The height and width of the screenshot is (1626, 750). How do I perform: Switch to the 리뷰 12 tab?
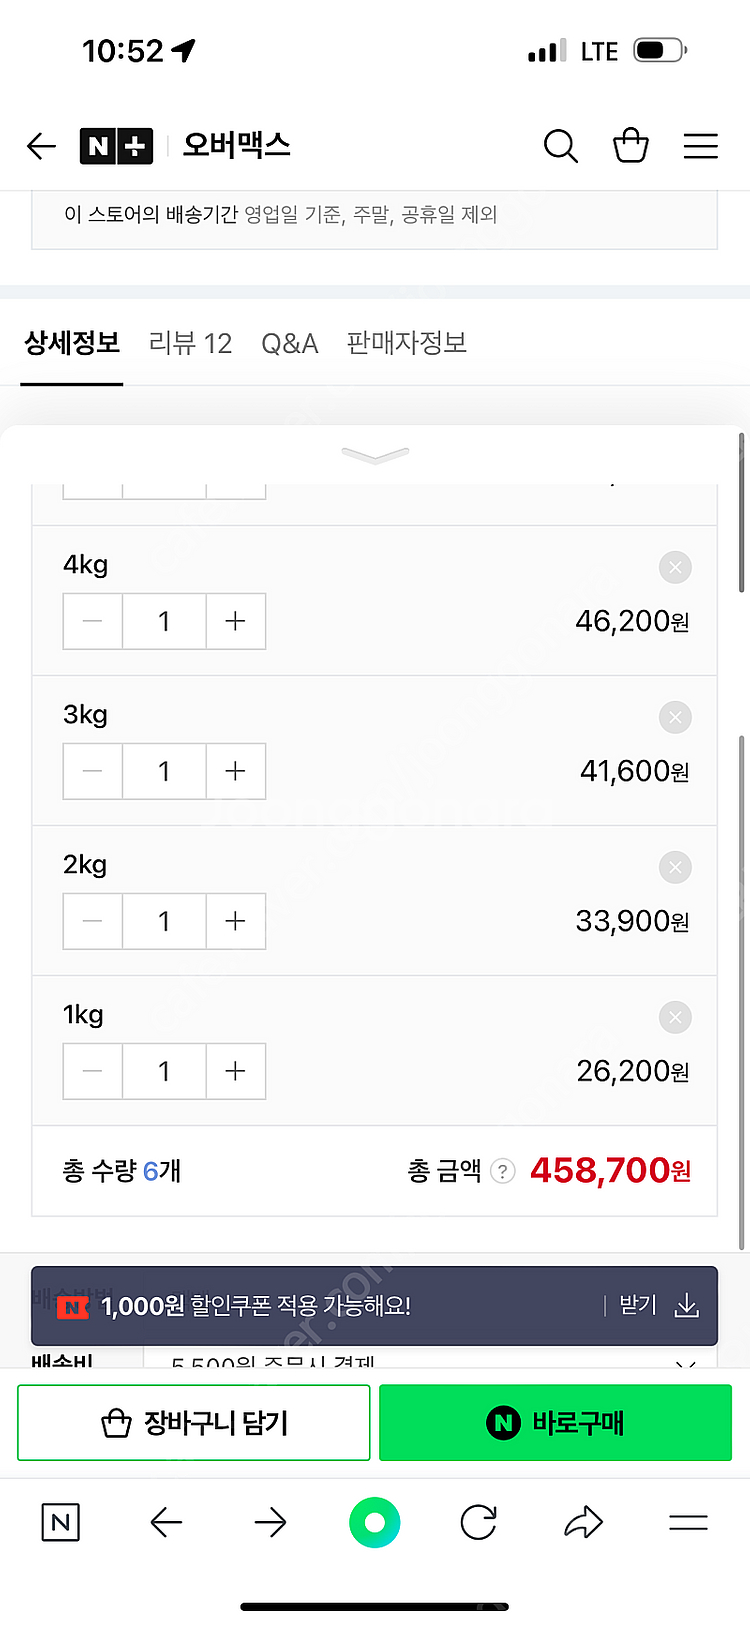tap(190, 344)
